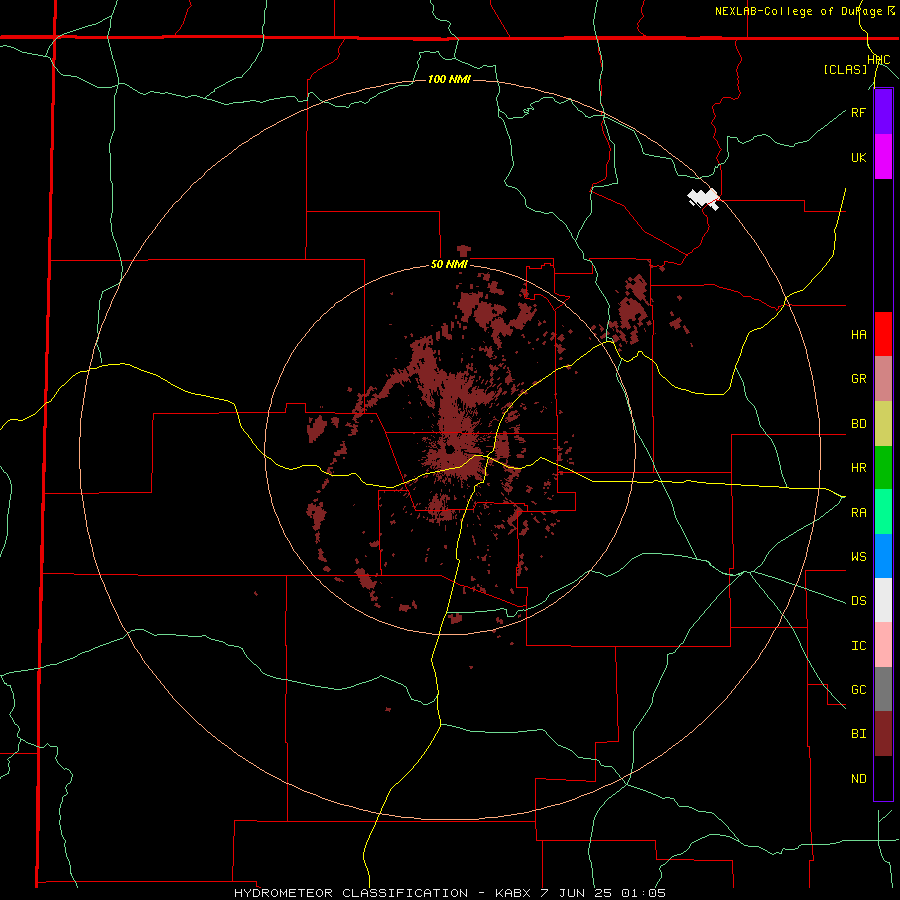
Task: Click the gray GC legend swatch
Action: click(883, 689)
